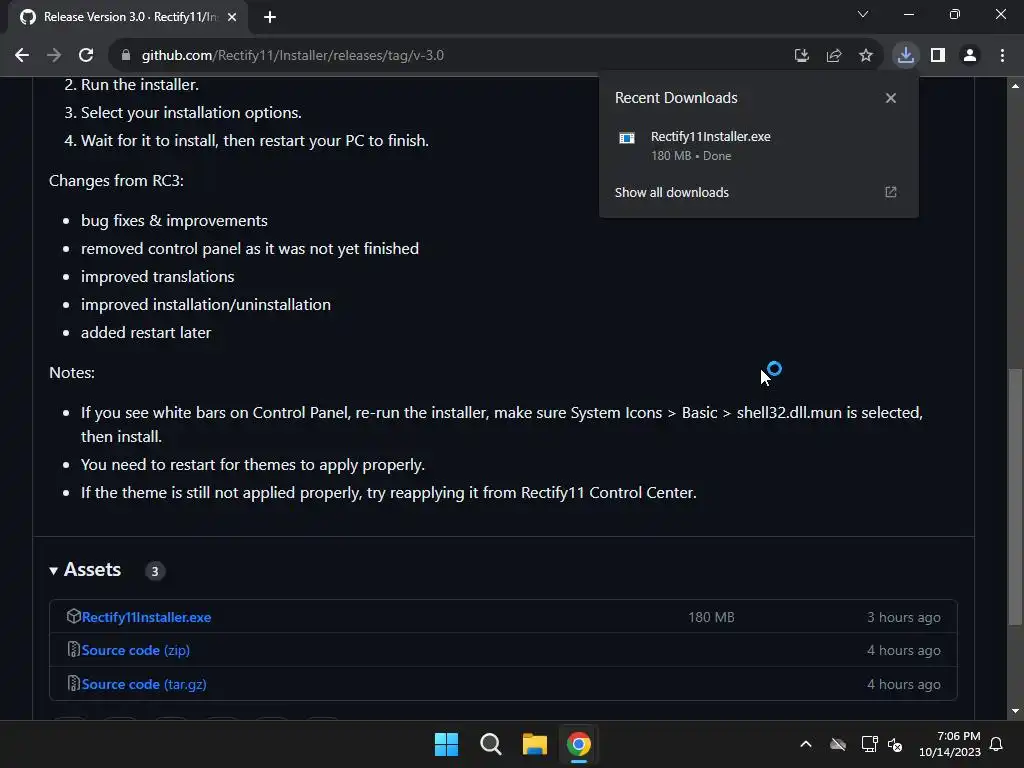Viewport: 1024px width, 768px height.
Task: Close the Recent Downloads popup
Action: click(890, 98)
